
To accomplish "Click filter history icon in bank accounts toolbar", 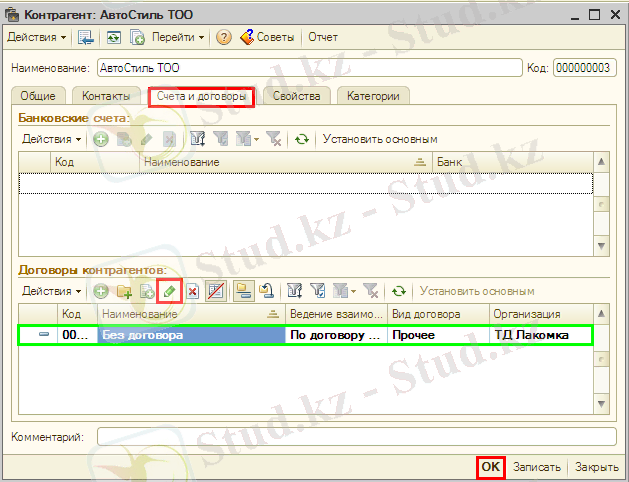I will [x=243, y=139].
